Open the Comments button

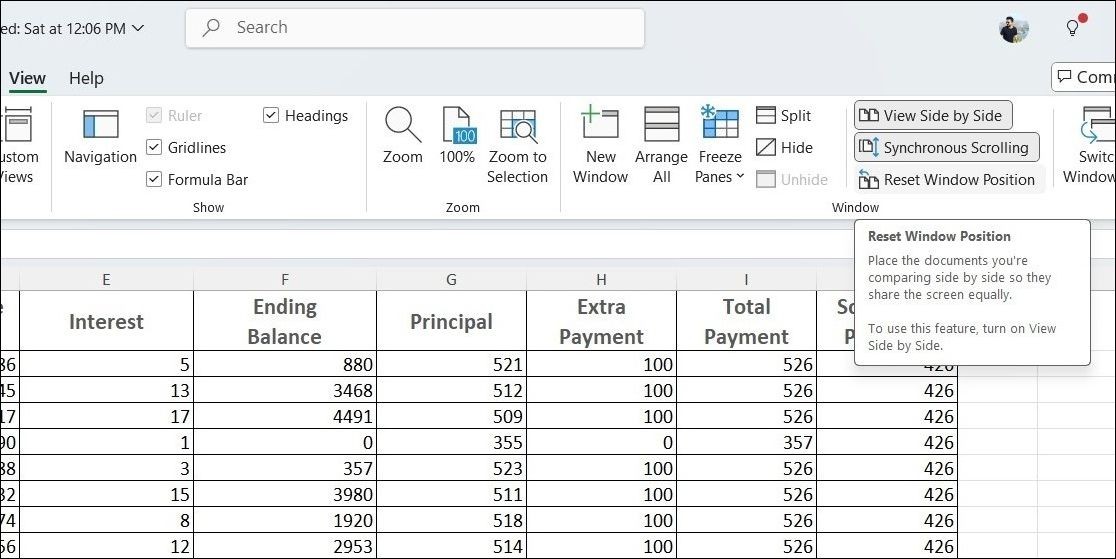(1084, 77)
